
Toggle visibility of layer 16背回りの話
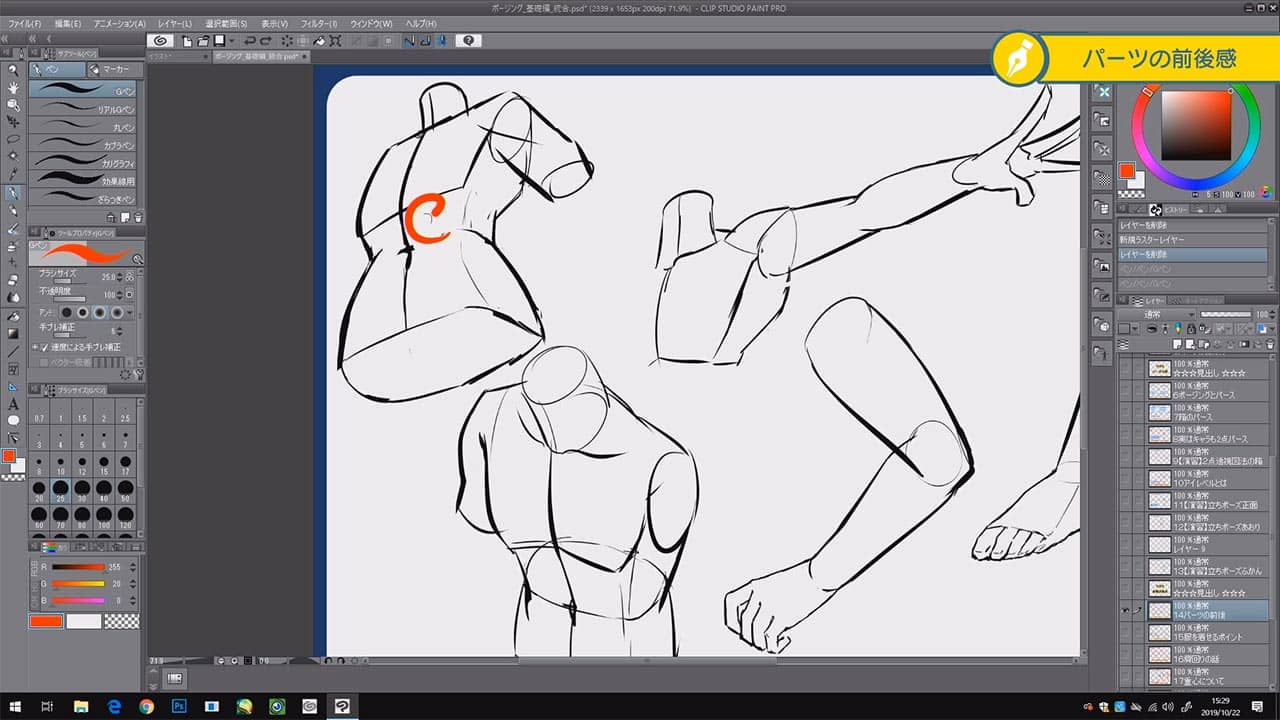pos(1126,654)
